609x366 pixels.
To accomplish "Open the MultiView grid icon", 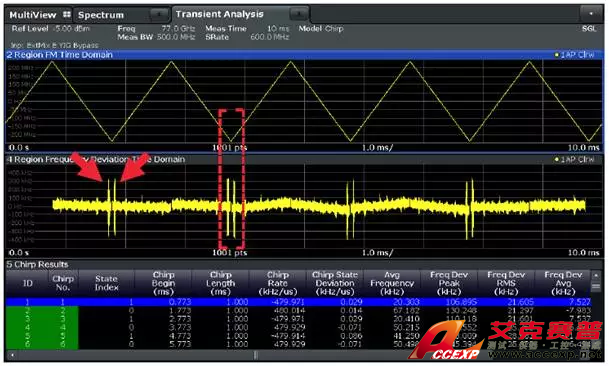I will [x=67, y=15].
